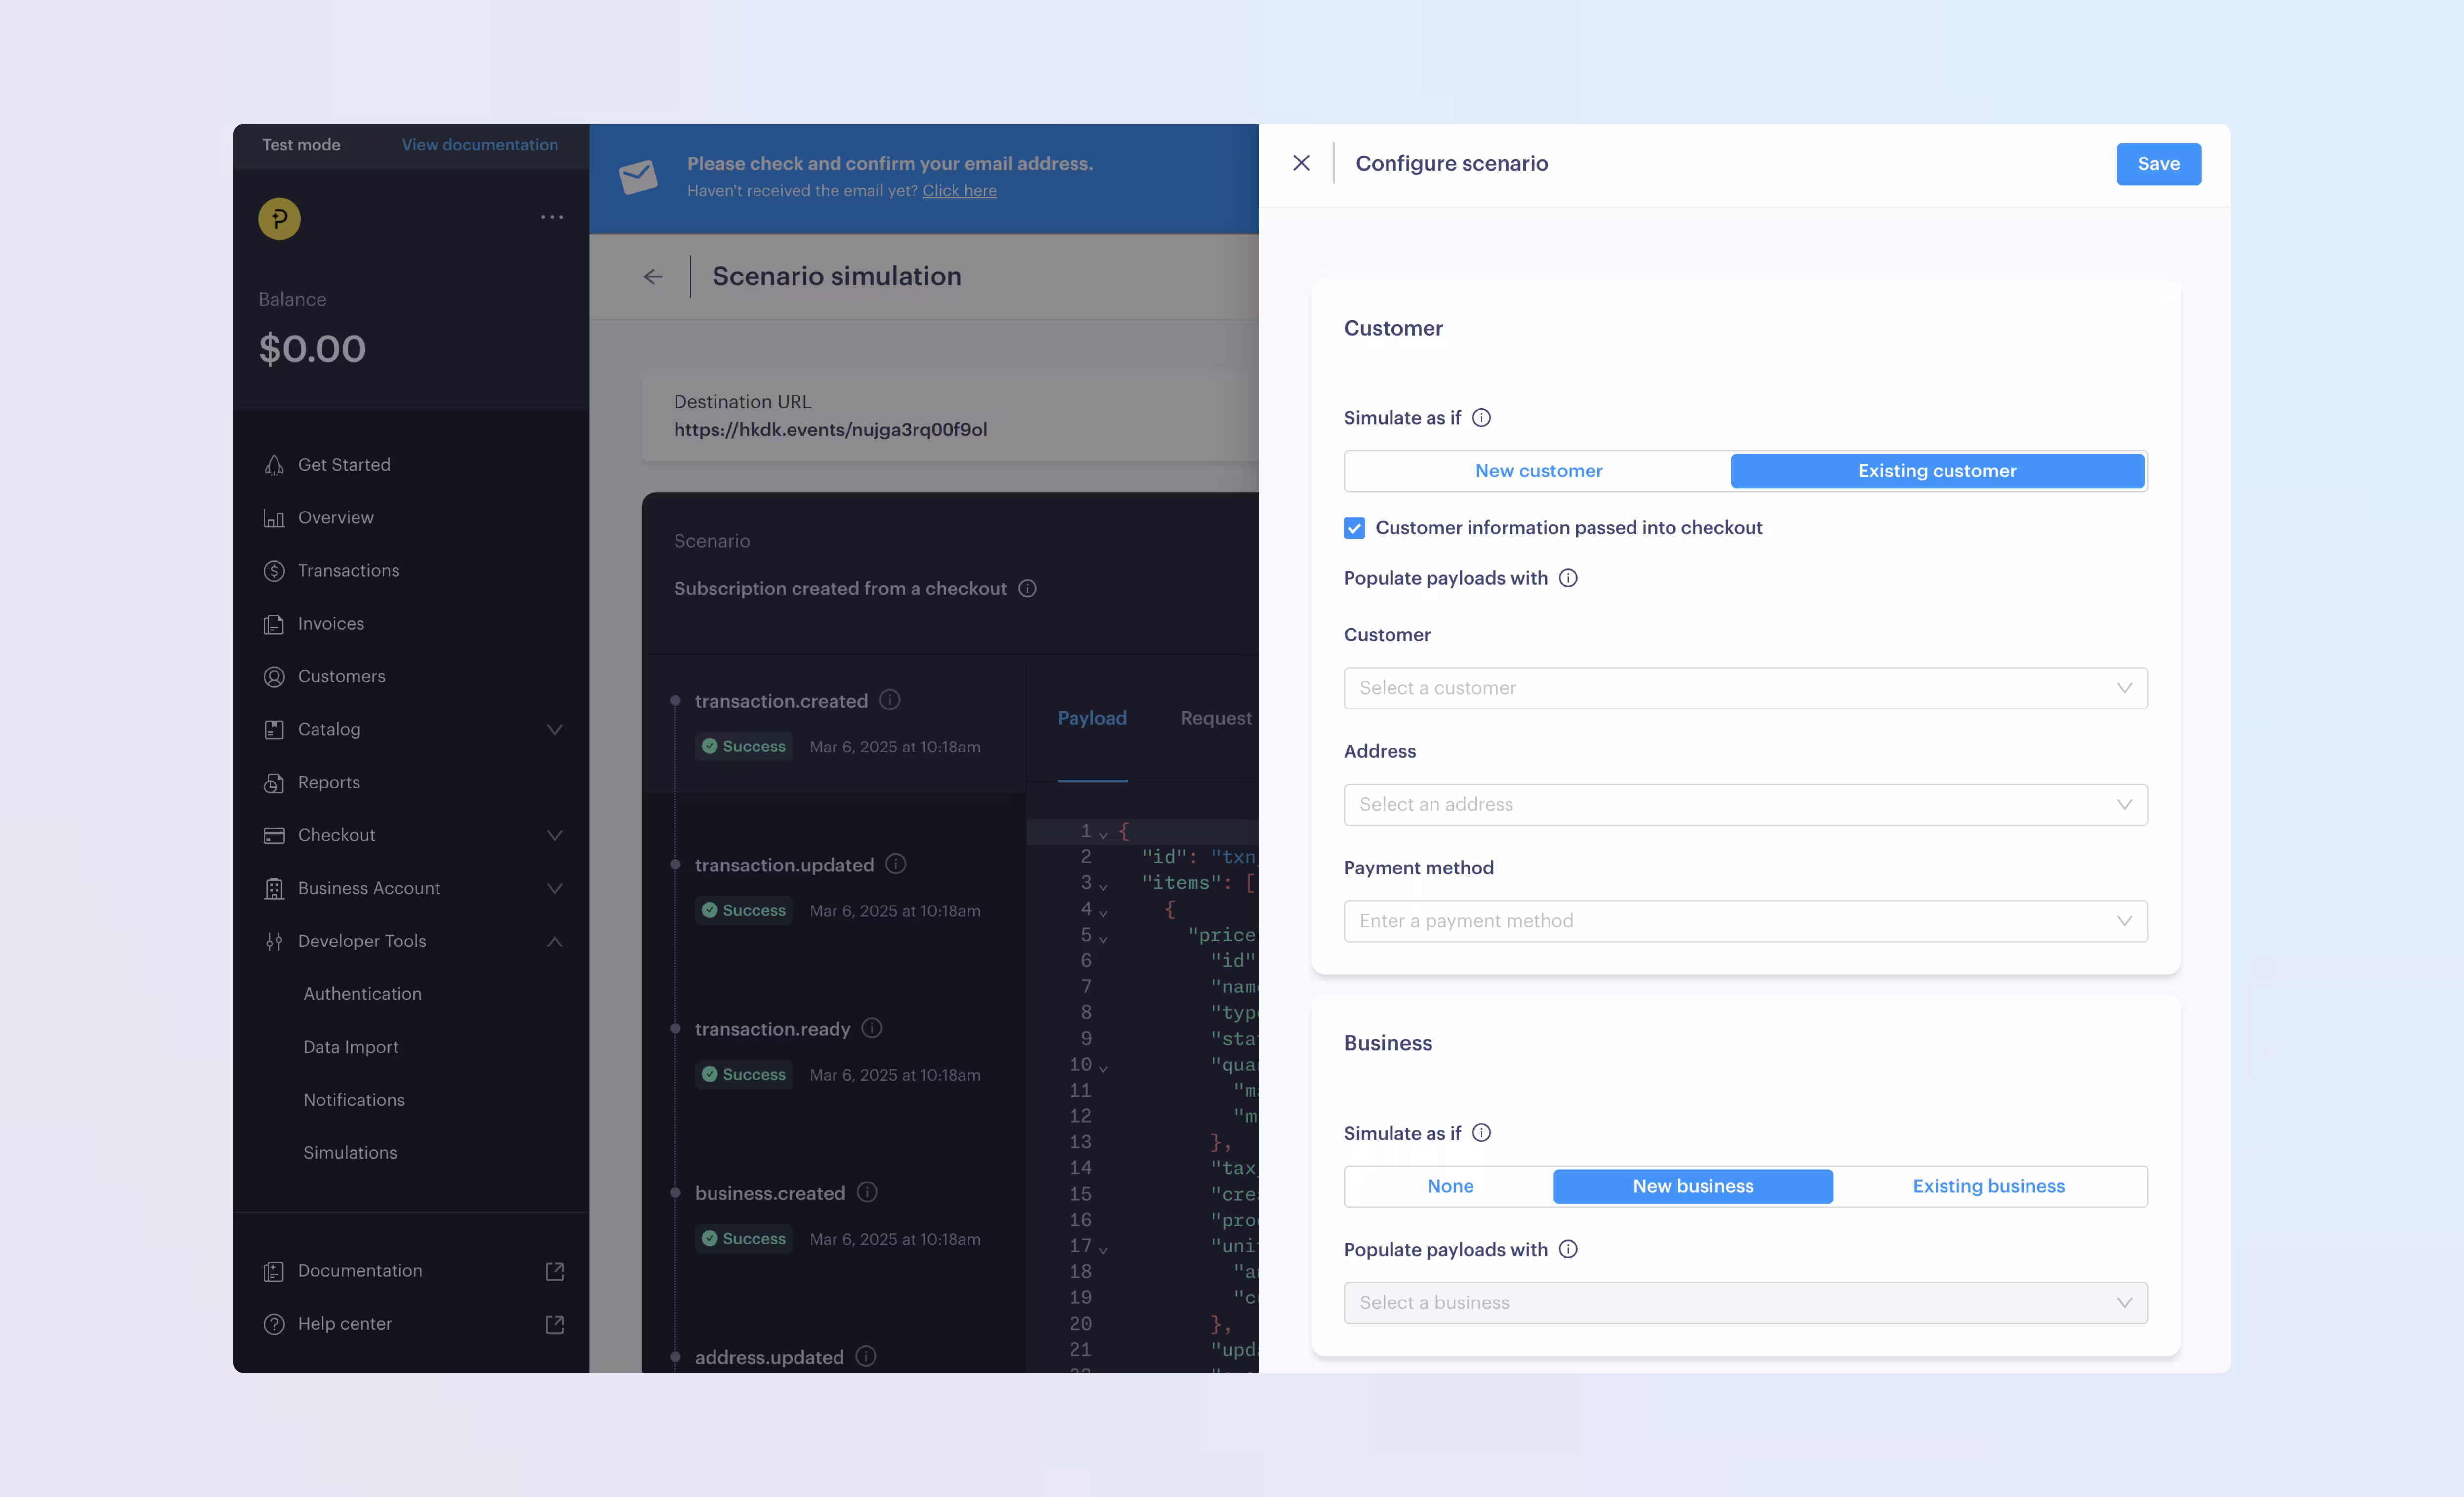
Task: Click info icon beside Business Simulate as if
Action: [1481, 1133]
